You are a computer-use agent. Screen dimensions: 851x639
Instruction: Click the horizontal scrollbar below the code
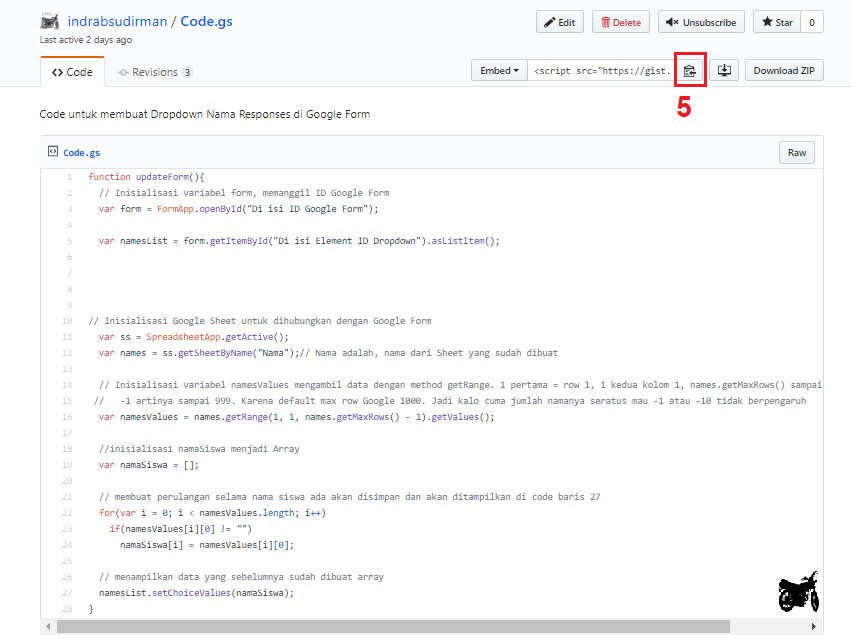point(400,626)
